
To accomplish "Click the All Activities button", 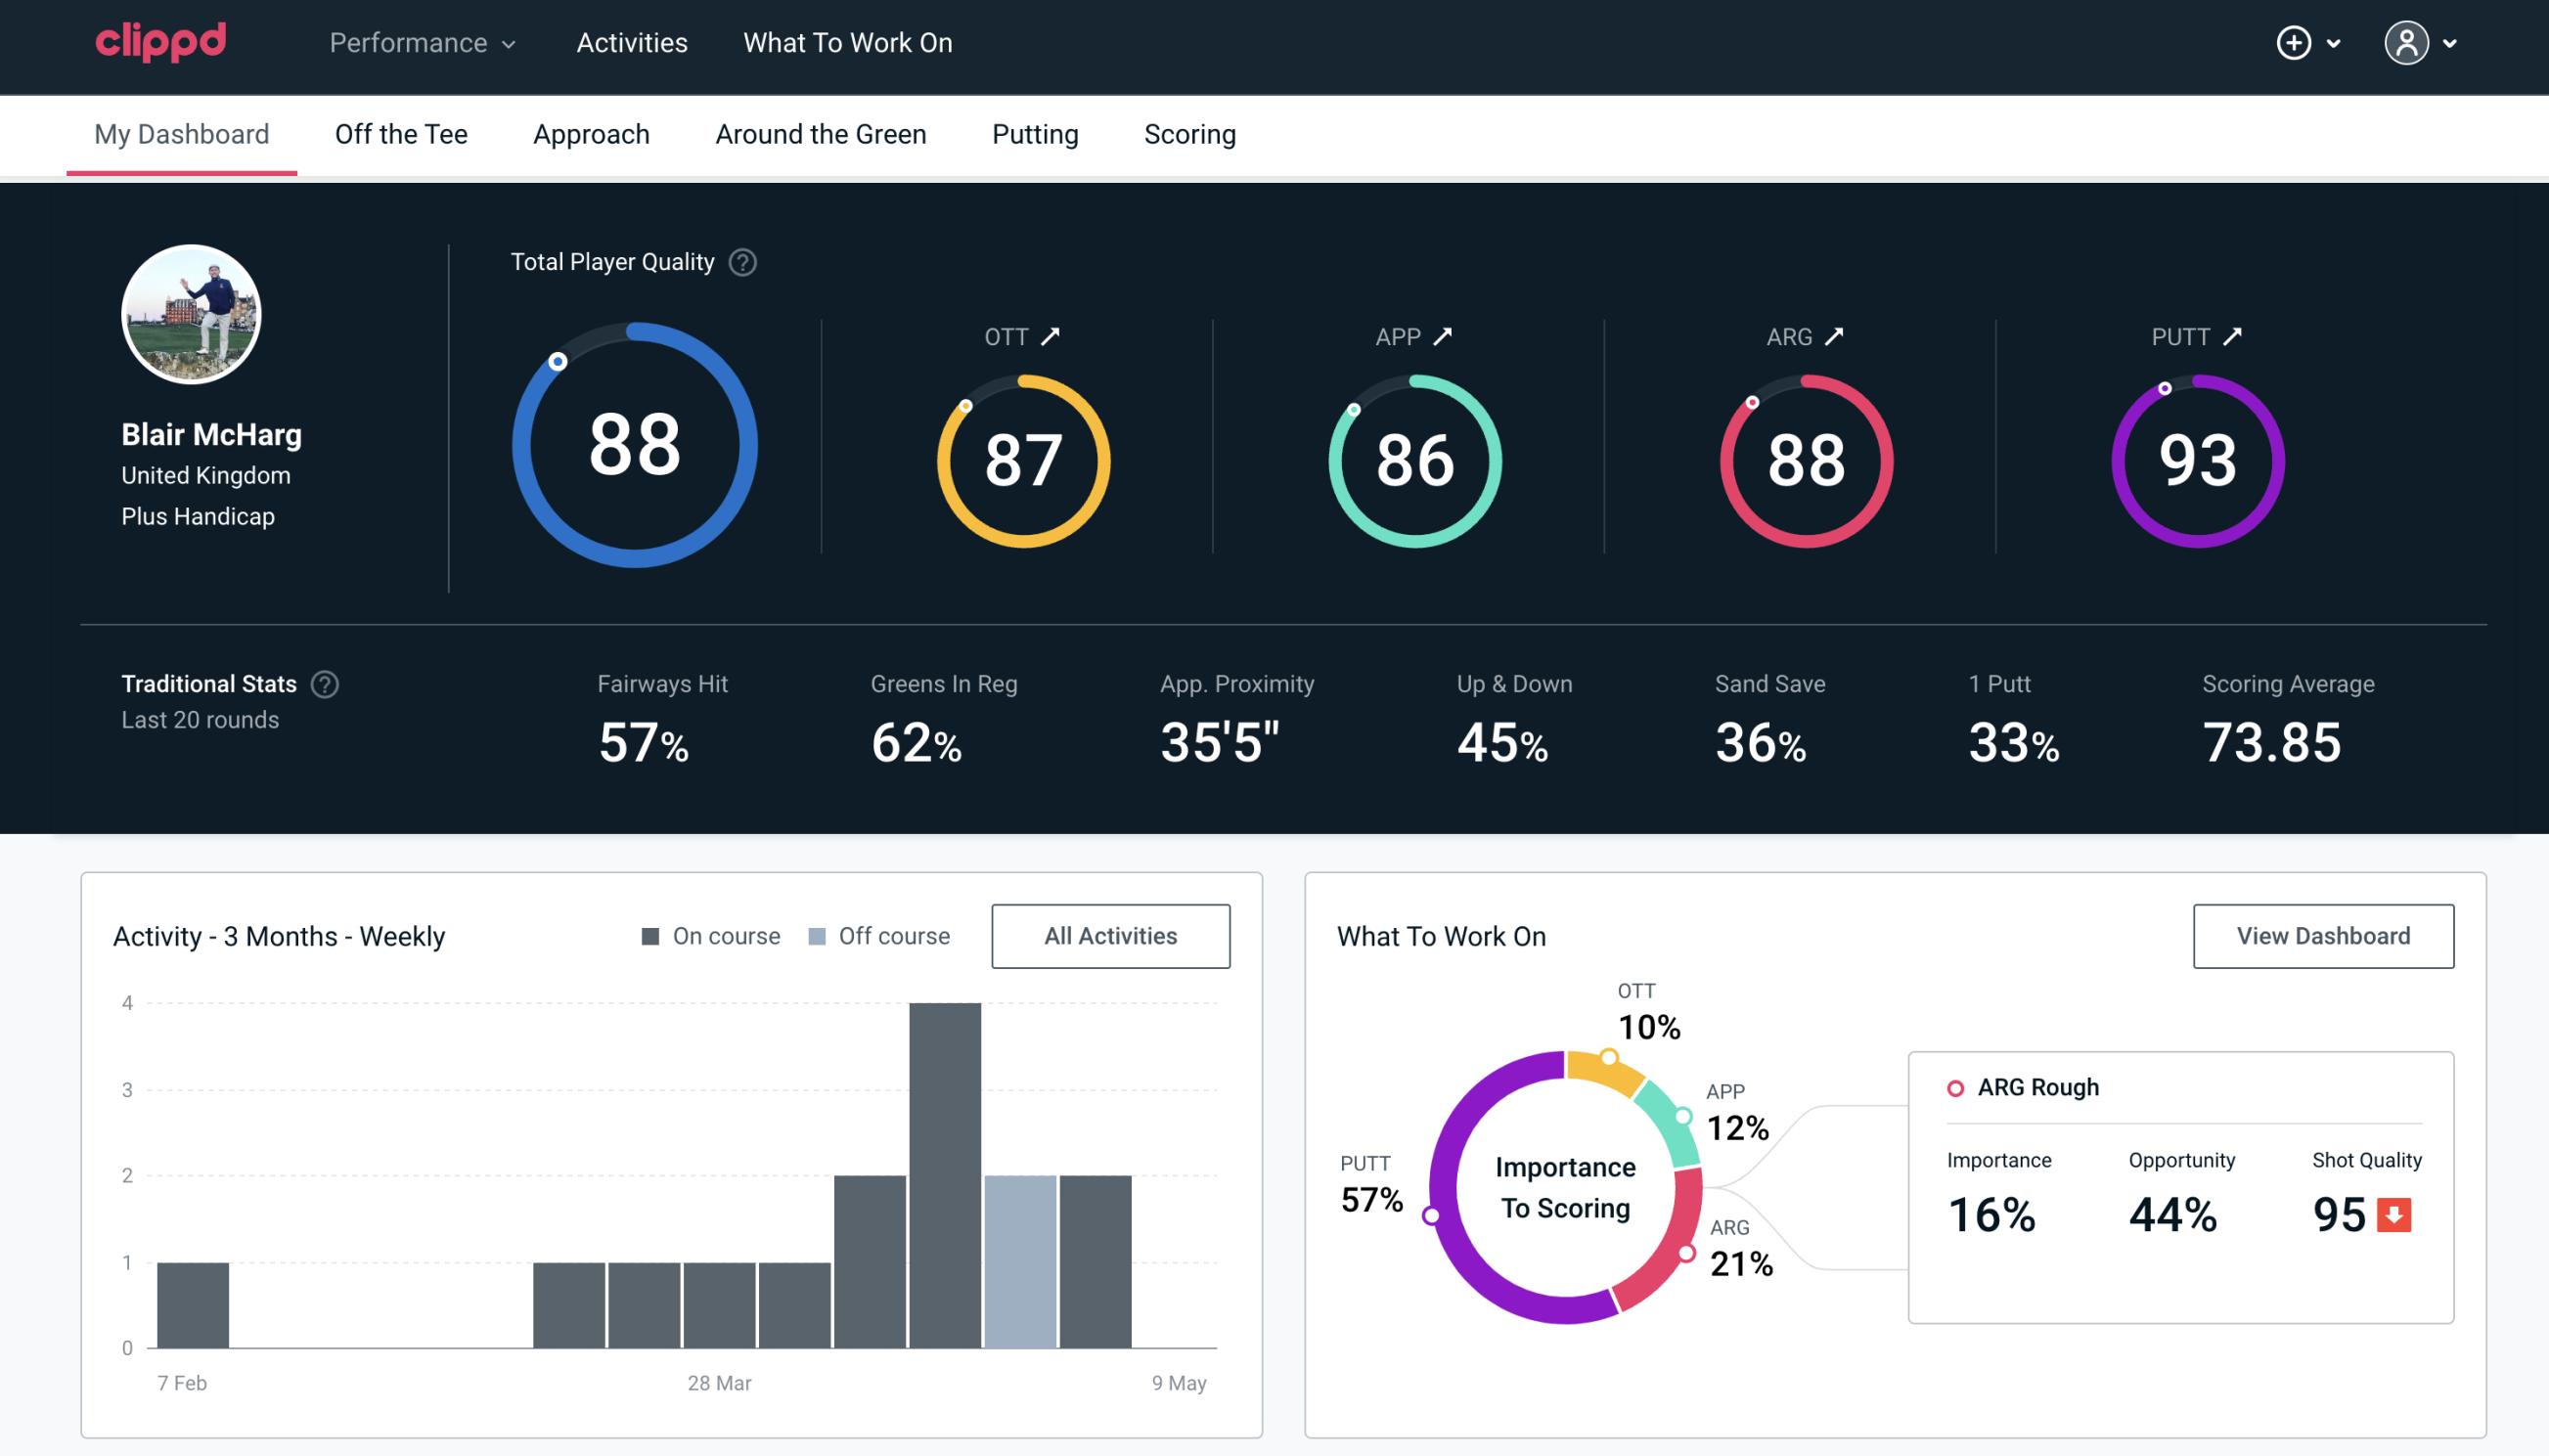I will tap(1110, 936).
